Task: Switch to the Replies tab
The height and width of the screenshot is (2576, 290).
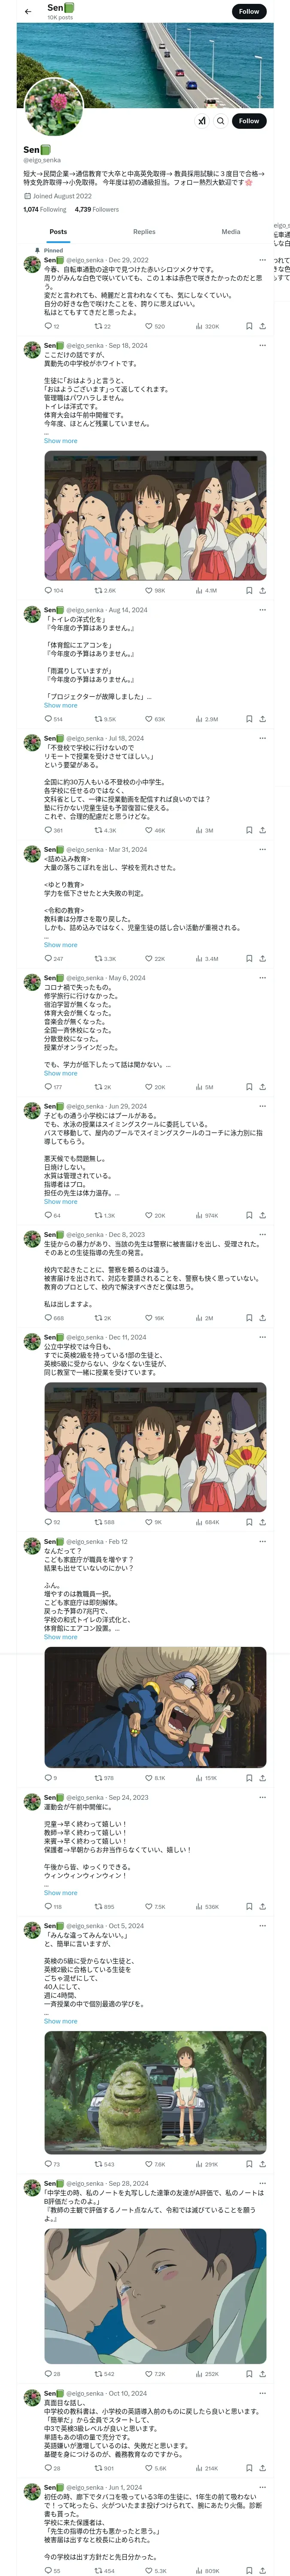Action: tap(144, 231)
